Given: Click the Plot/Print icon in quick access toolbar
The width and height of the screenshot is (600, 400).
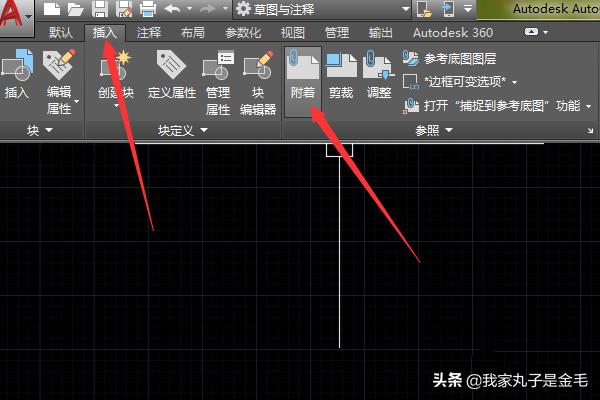Looking at the screenshot, I should [x=148, y=9].
